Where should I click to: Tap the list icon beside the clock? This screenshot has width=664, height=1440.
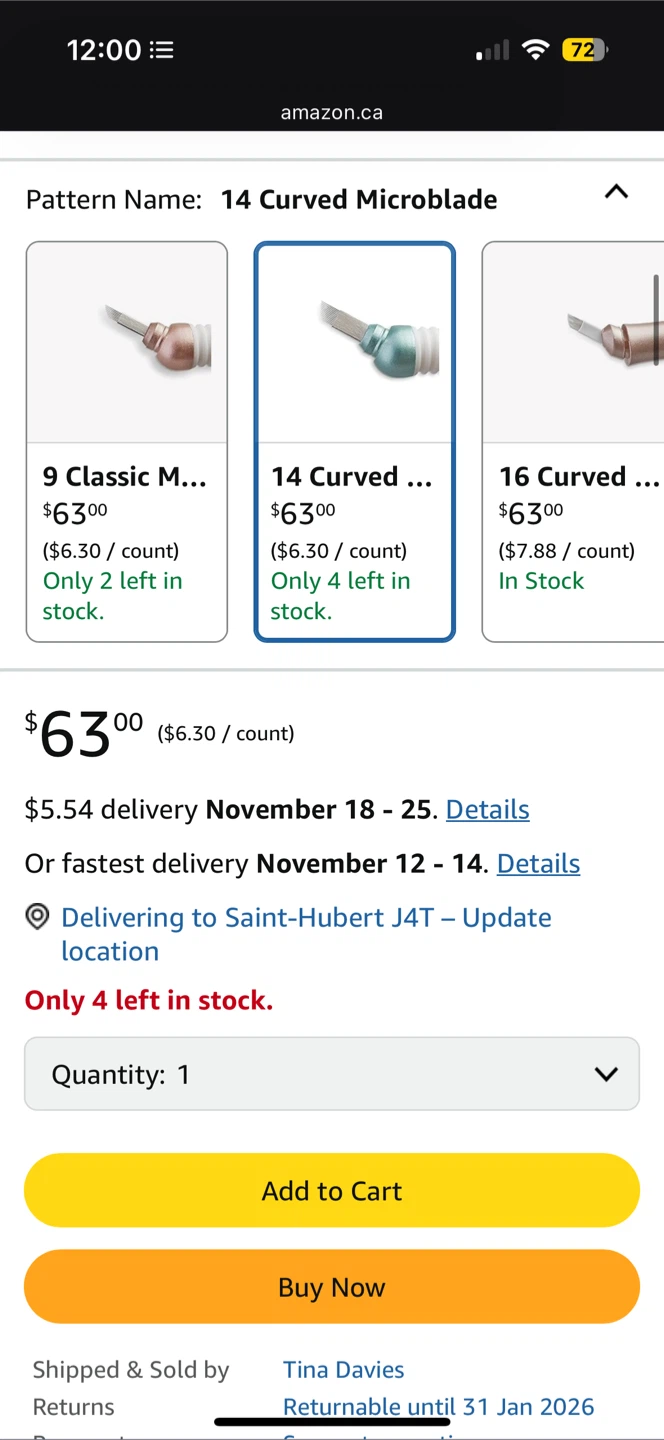(x=161, y=50)
